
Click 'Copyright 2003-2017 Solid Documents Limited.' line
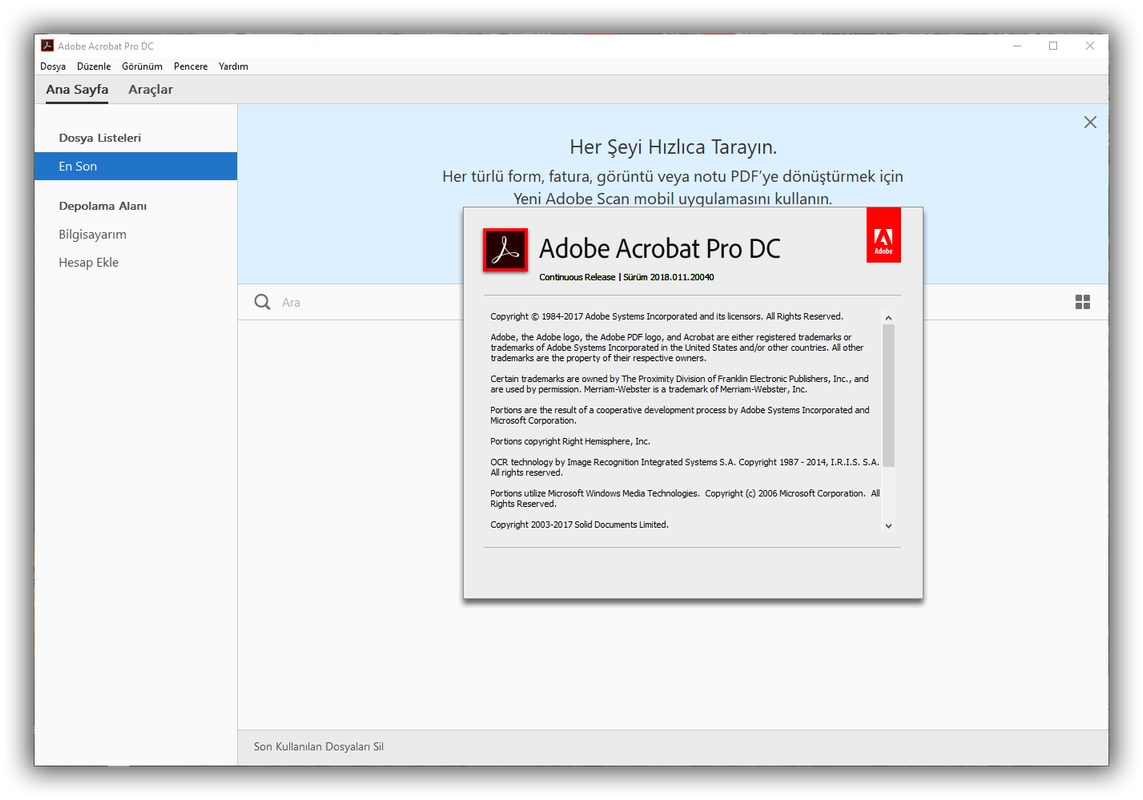(x=580, y=525)
